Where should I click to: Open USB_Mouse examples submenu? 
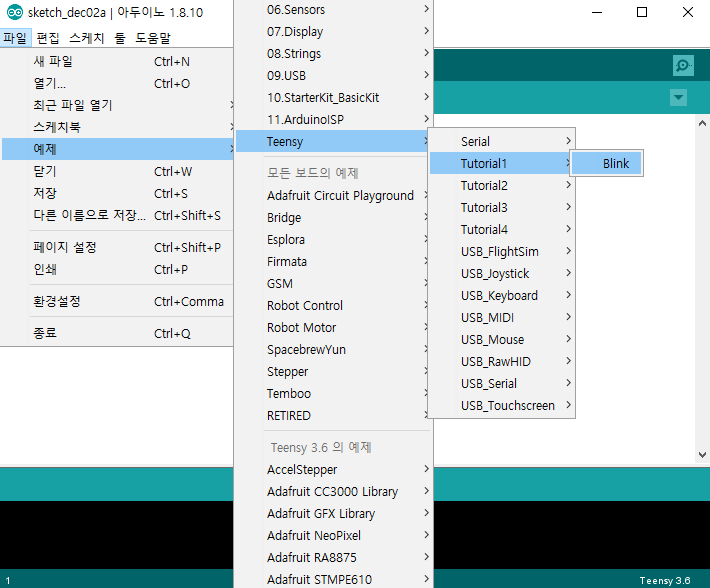coord(502,339)
